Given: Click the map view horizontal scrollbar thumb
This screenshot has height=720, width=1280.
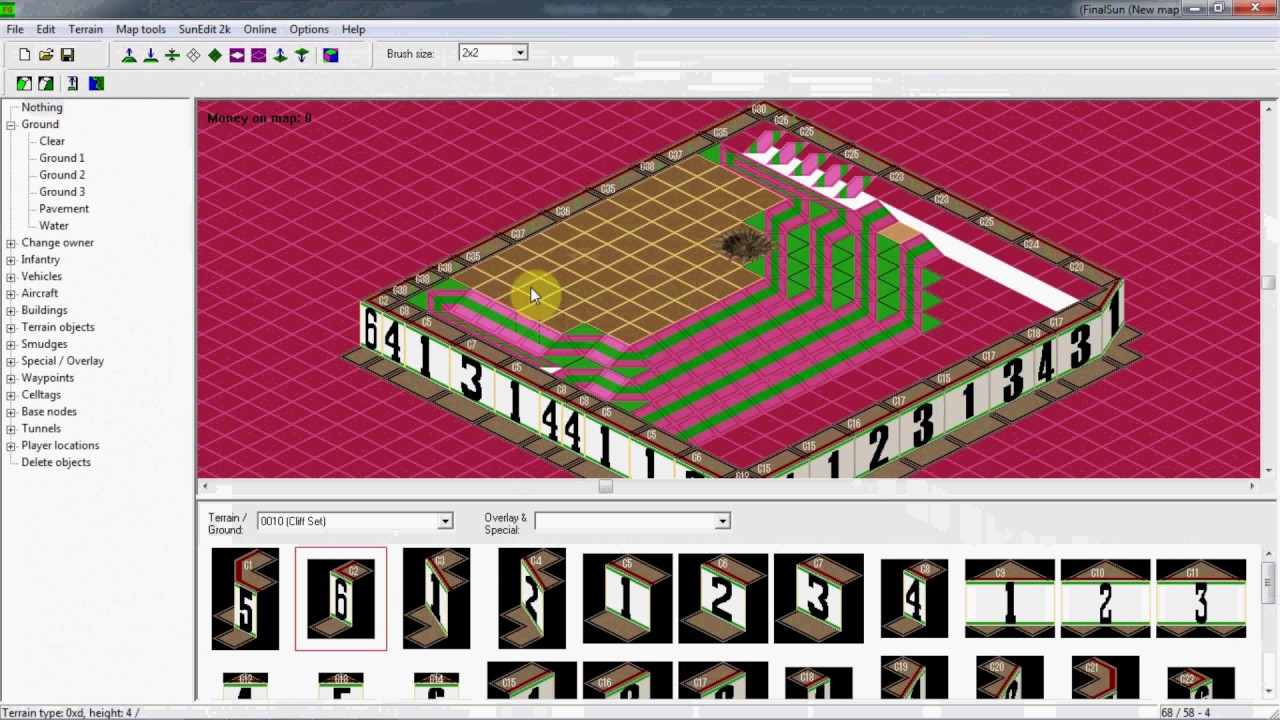Looking at the screenshot, I should pyautogui.click(x=605, y=486).
